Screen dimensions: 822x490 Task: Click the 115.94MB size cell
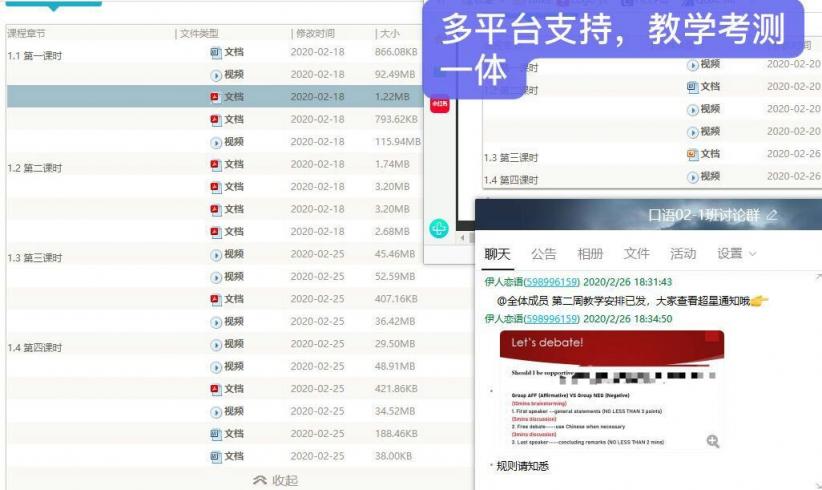pyautogui.click(x=398, y=141)
